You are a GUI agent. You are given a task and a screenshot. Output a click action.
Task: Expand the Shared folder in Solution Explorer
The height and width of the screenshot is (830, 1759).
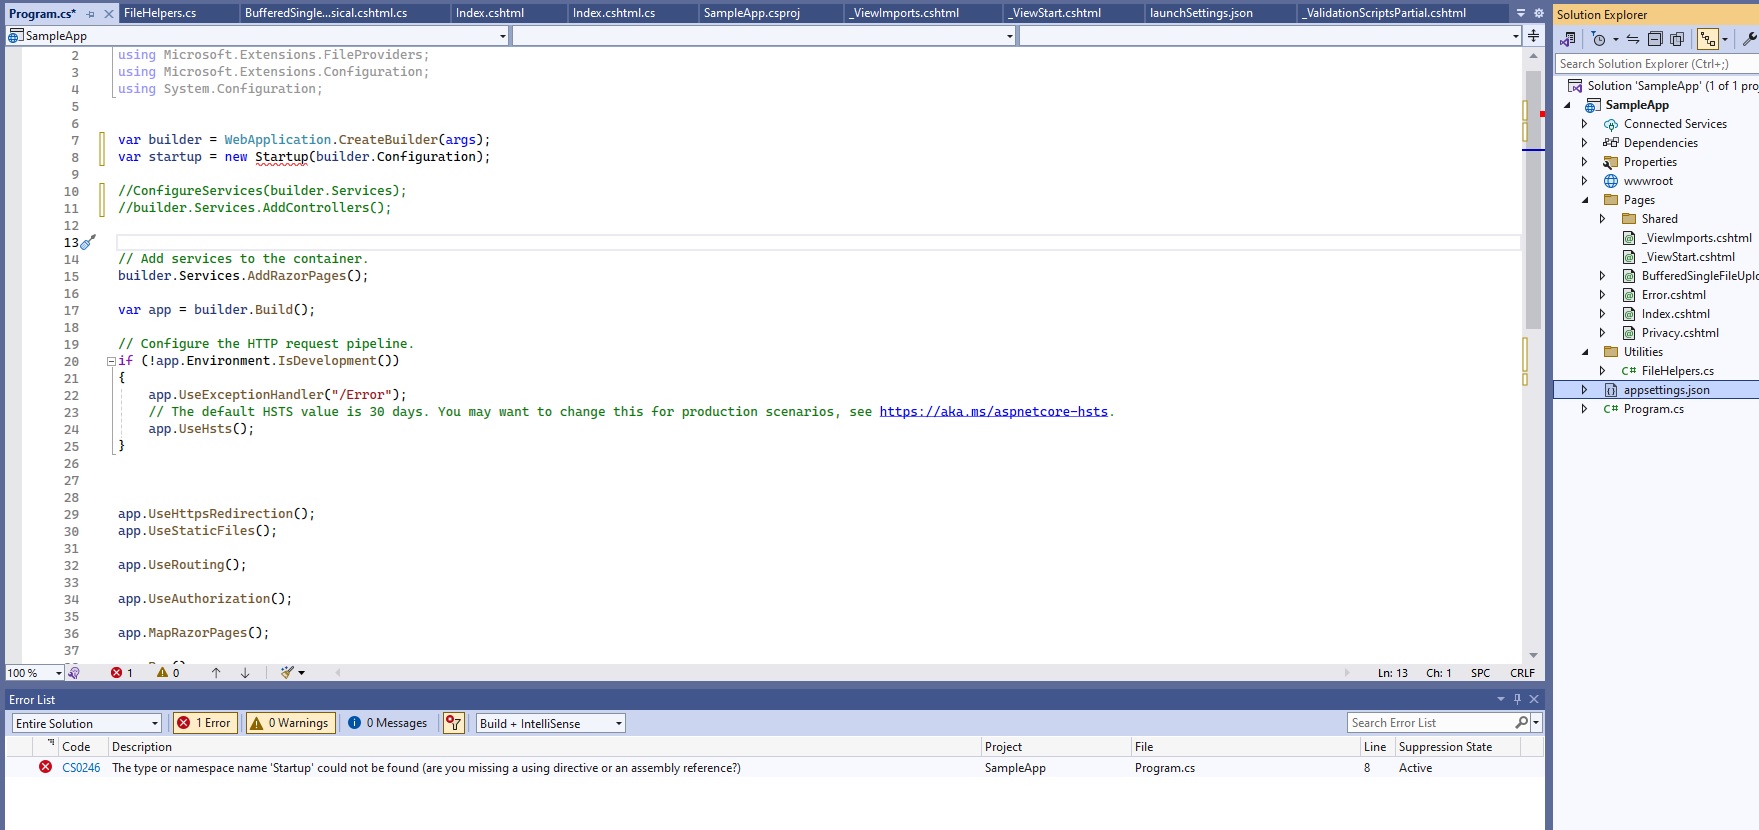[x=1602, y=219]
